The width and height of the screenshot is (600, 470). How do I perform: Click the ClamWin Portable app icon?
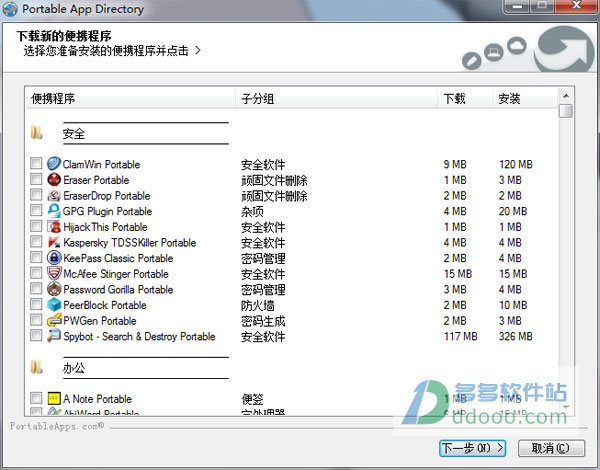click(x=54, y=163)
